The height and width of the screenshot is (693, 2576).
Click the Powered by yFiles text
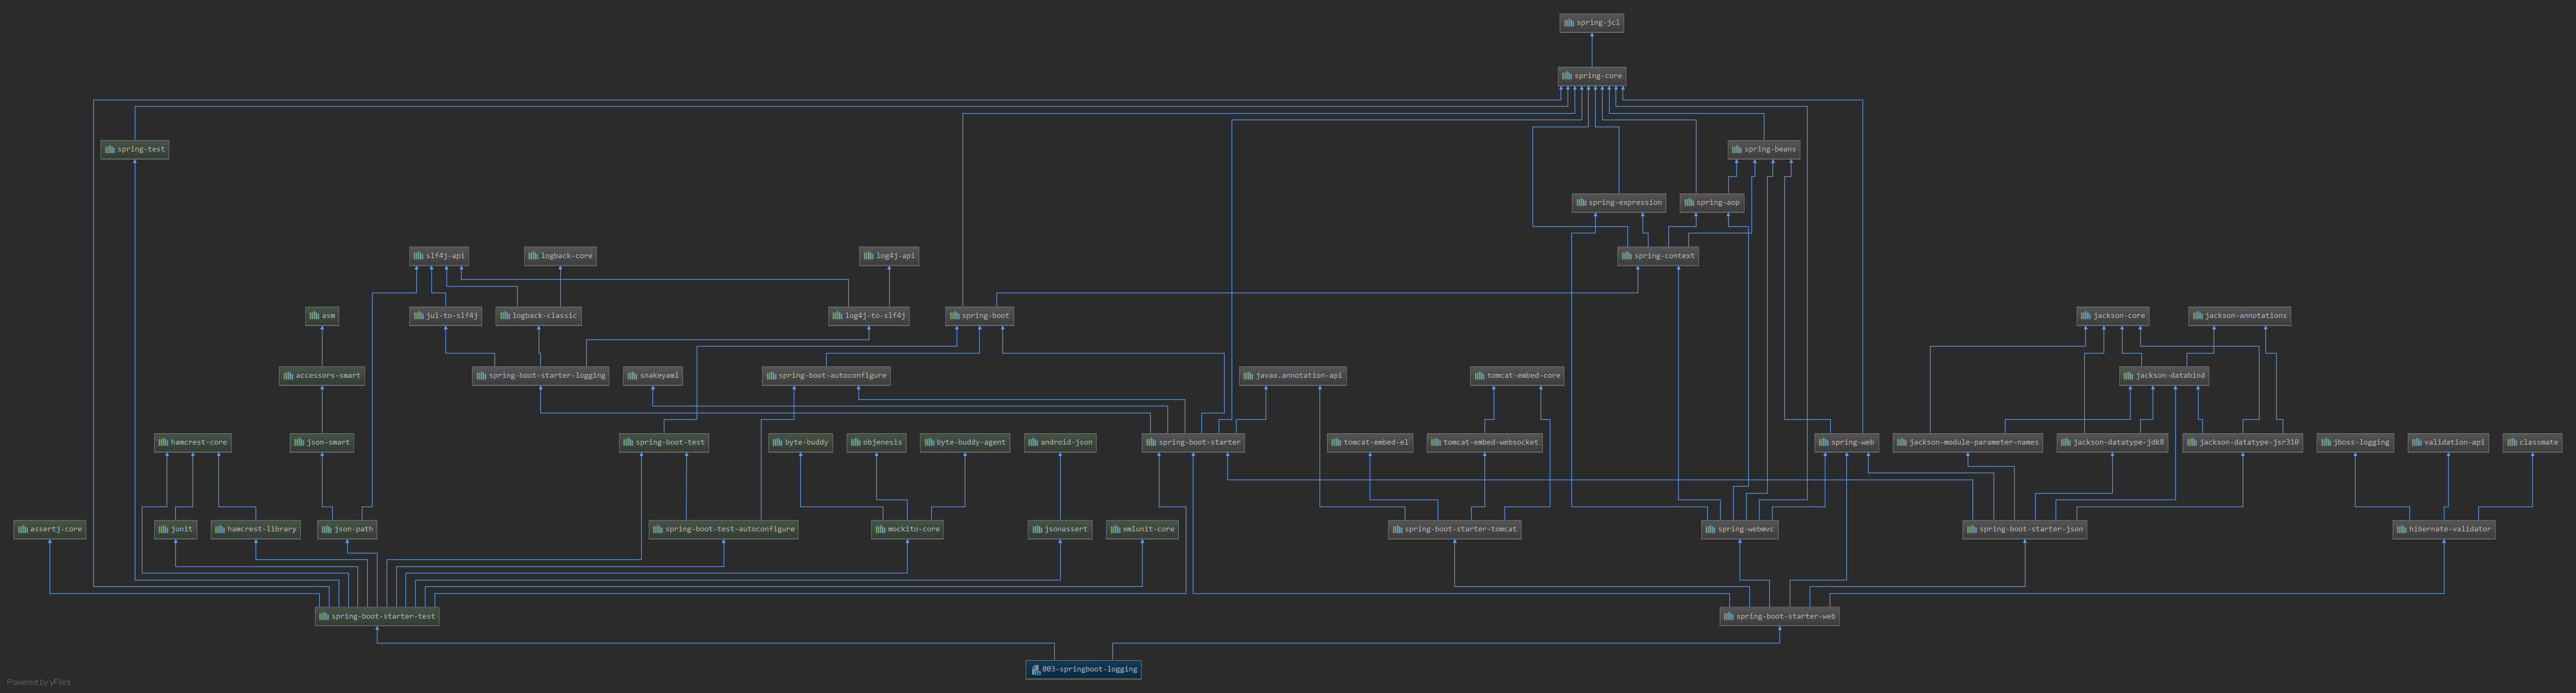pos(38,682)
